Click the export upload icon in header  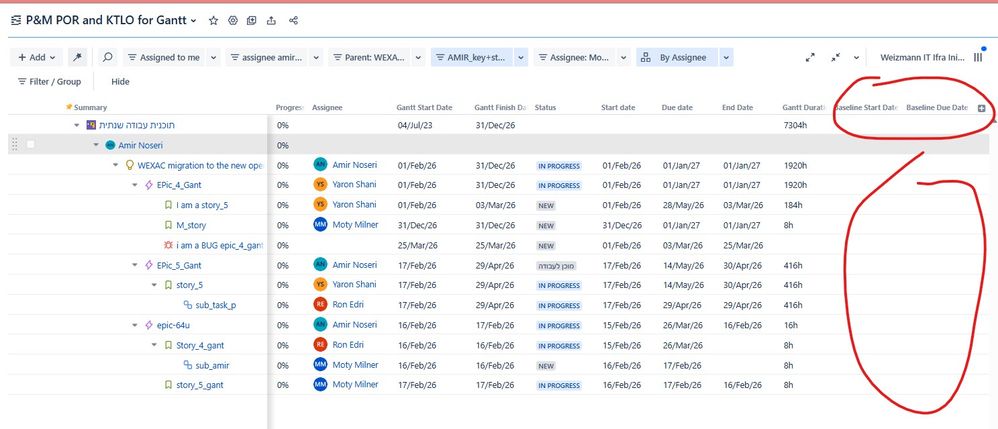point(271,20)
